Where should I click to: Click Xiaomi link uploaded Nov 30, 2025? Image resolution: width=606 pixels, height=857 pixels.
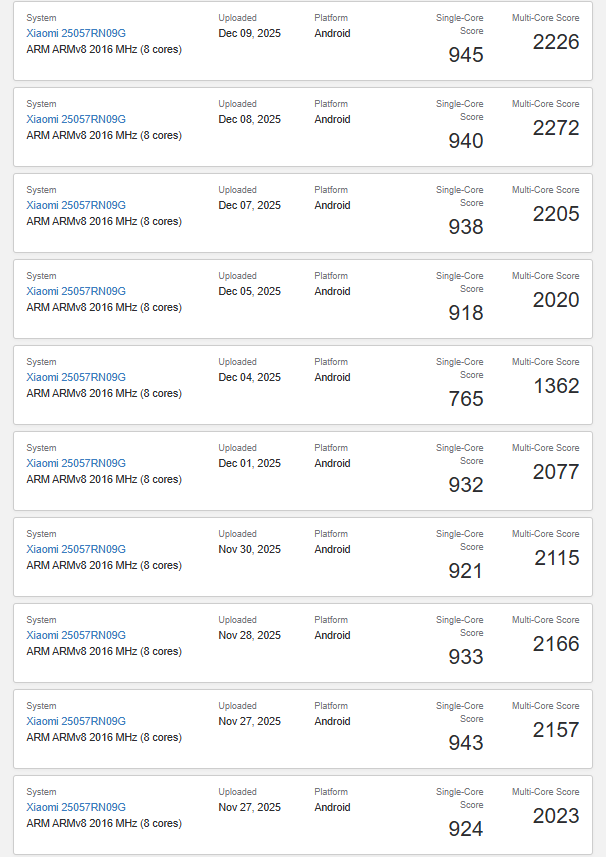[x=76, y=549]
